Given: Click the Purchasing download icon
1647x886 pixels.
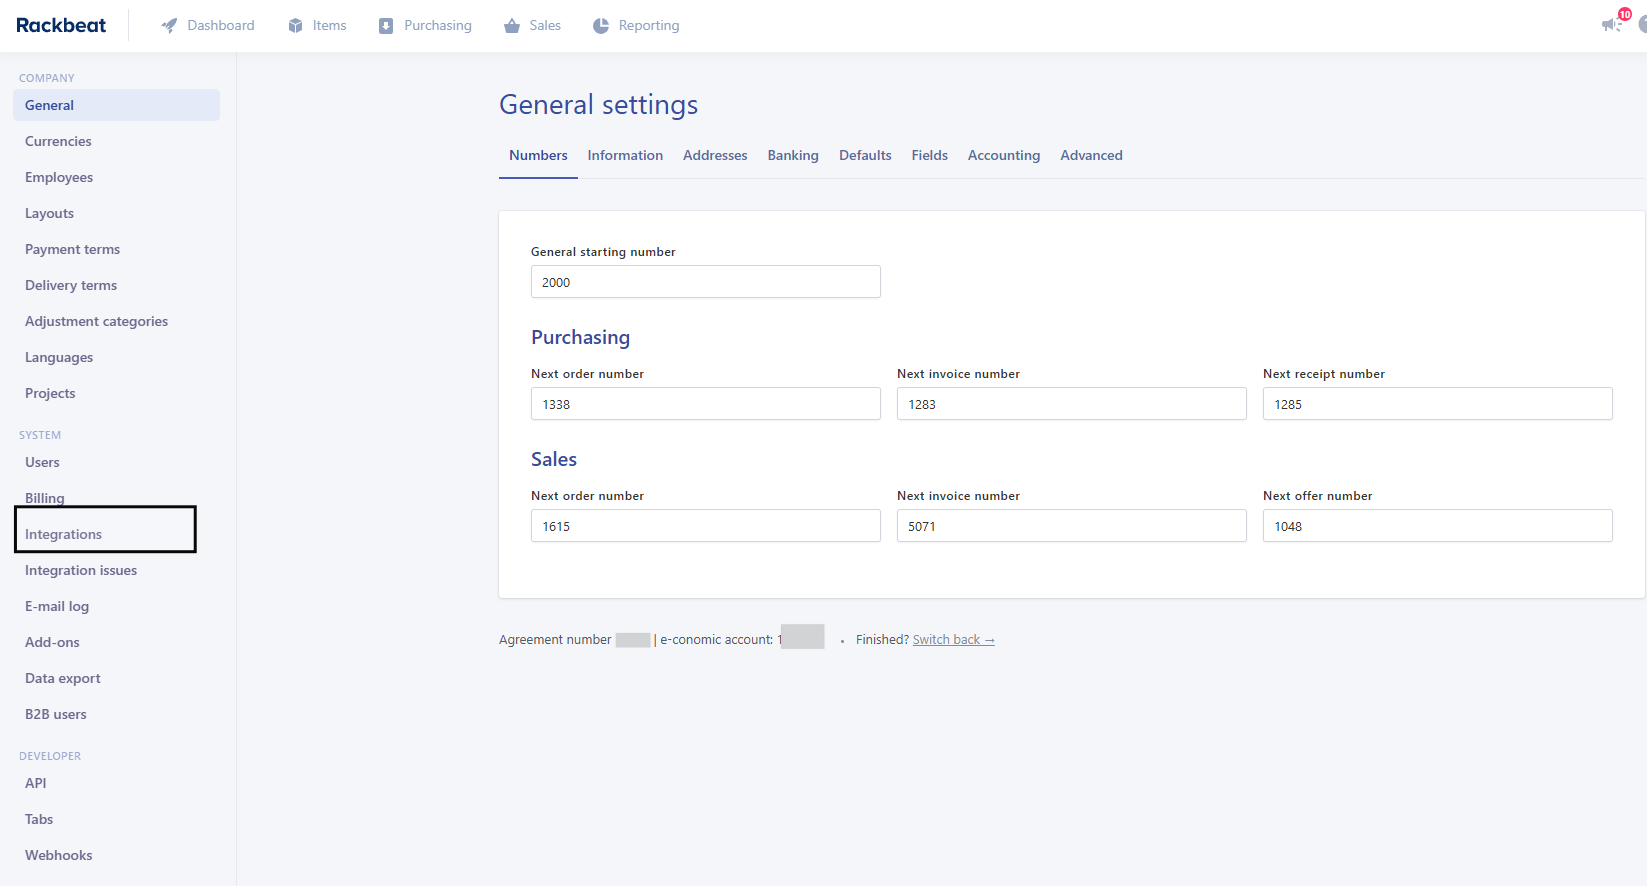Looking at the screenshot, I should [386, 26].
